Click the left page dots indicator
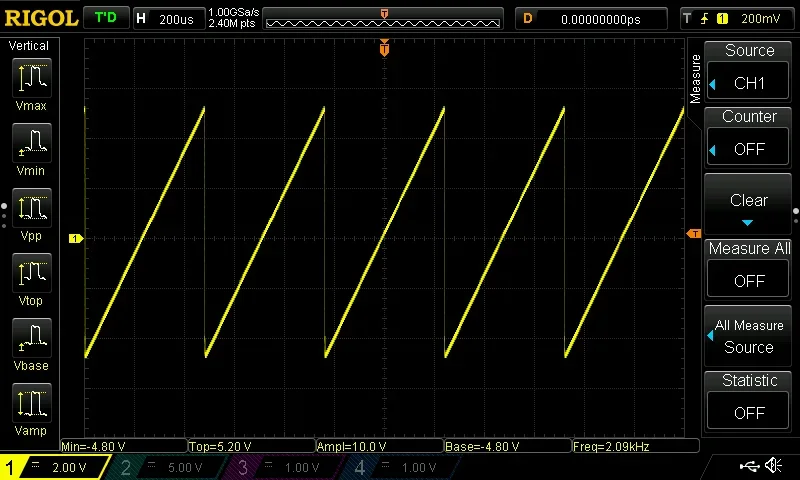The height and width of the screenshot is (480, 800). 4,215
